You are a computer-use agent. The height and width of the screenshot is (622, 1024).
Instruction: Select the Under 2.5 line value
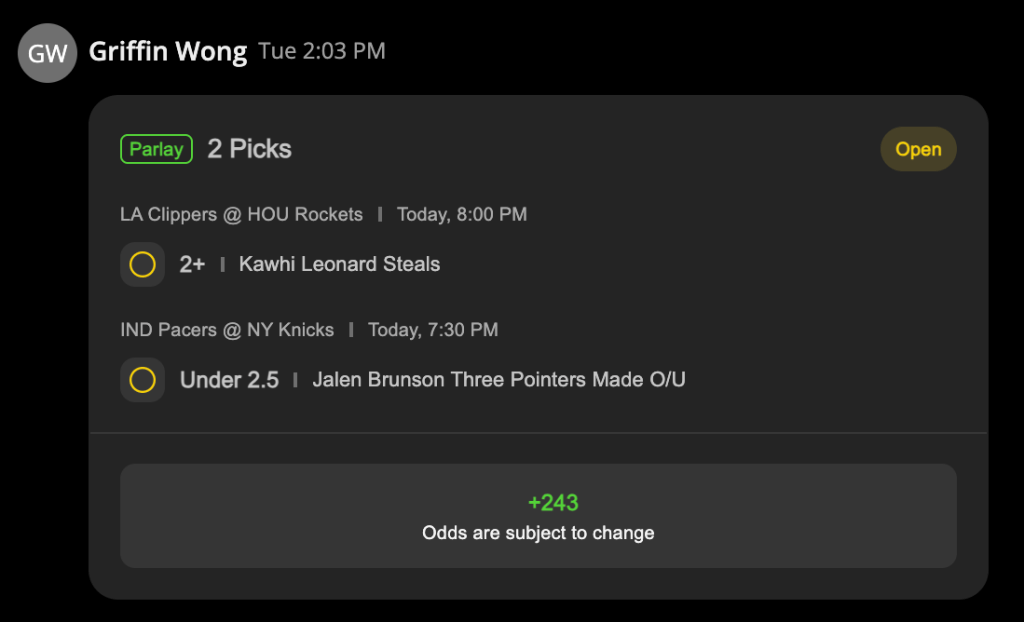229,380
